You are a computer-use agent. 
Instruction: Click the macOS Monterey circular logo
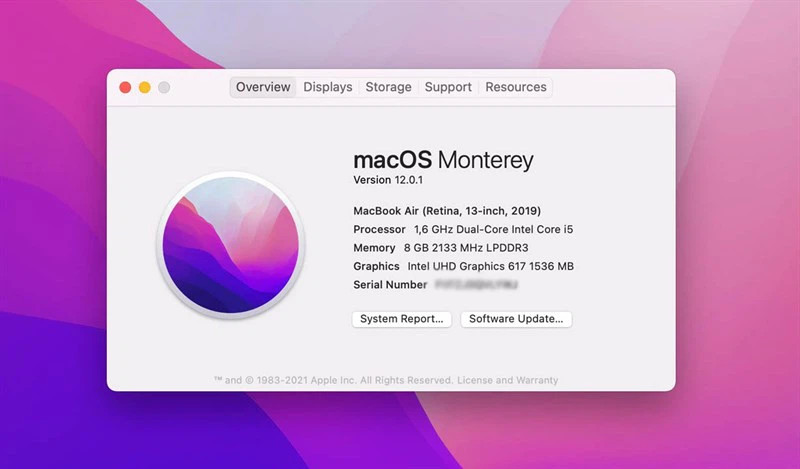tap(231, 245)
